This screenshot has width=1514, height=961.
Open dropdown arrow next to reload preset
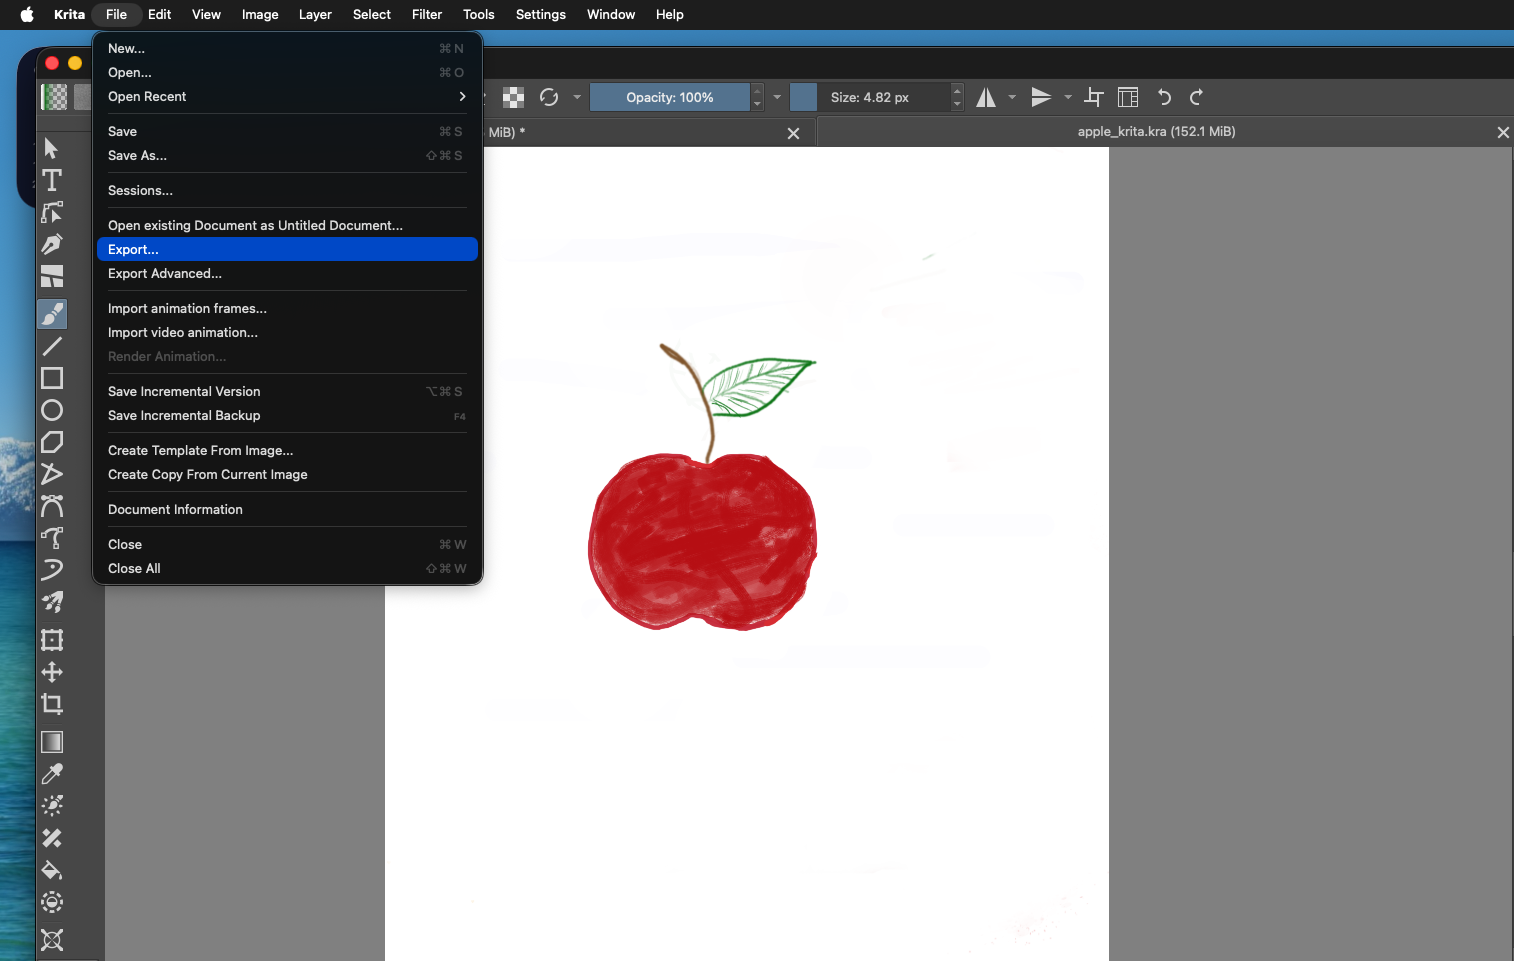tap(577, 97)
